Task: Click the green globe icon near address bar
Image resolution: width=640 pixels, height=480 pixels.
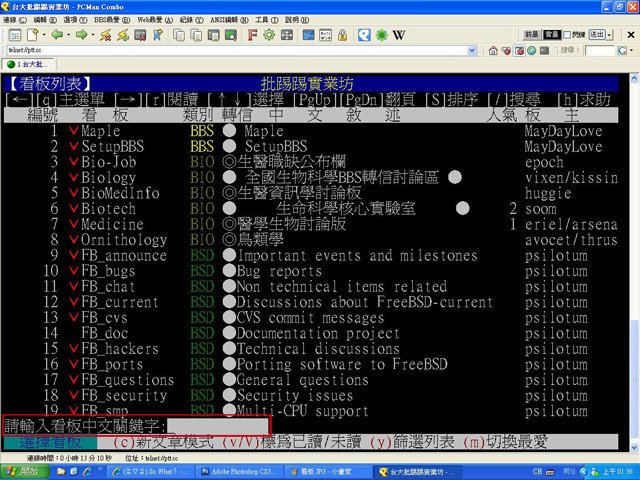Action: pyautogui.click(x=531, y=51)
